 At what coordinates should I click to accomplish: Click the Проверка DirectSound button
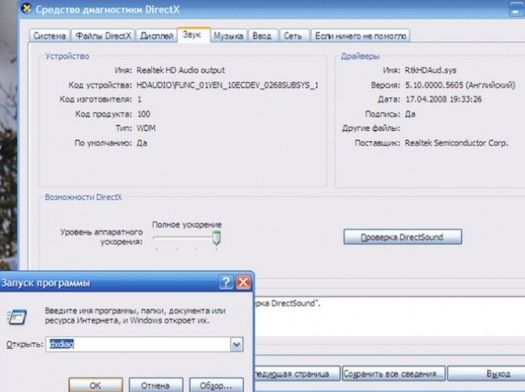point(402,237)
